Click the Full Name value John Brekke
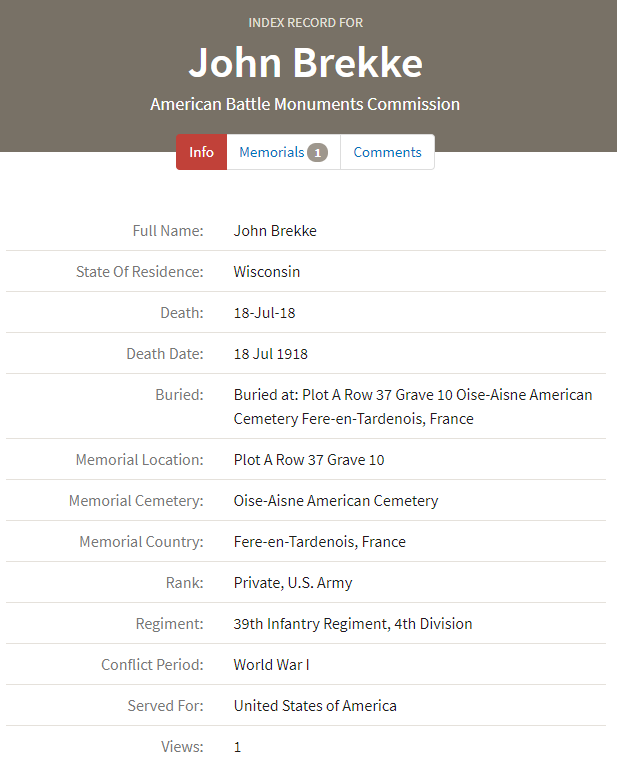 [x=275, y=231]
